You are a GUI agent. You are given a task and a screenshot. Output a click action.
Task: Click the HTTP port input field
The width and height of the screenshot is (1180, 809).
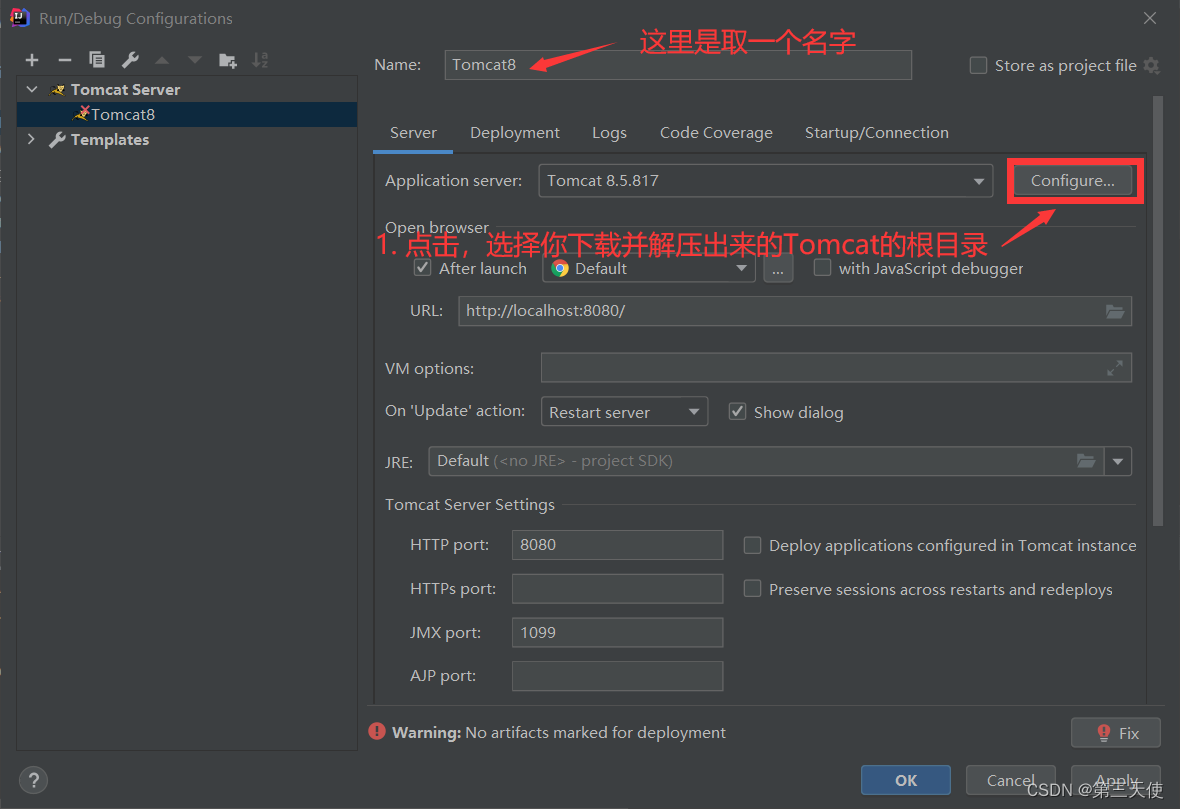tap(617, 545)
